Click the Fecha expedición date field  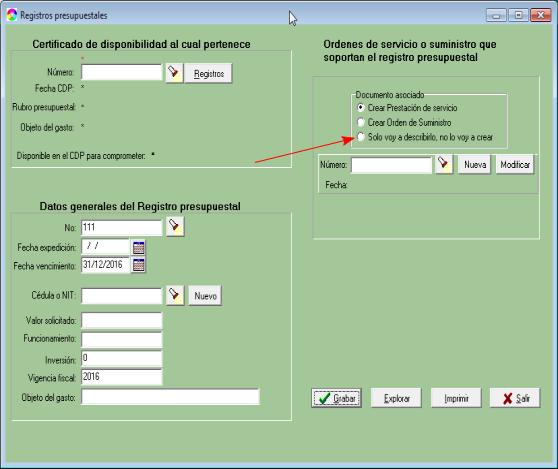(x=105, y=247)
